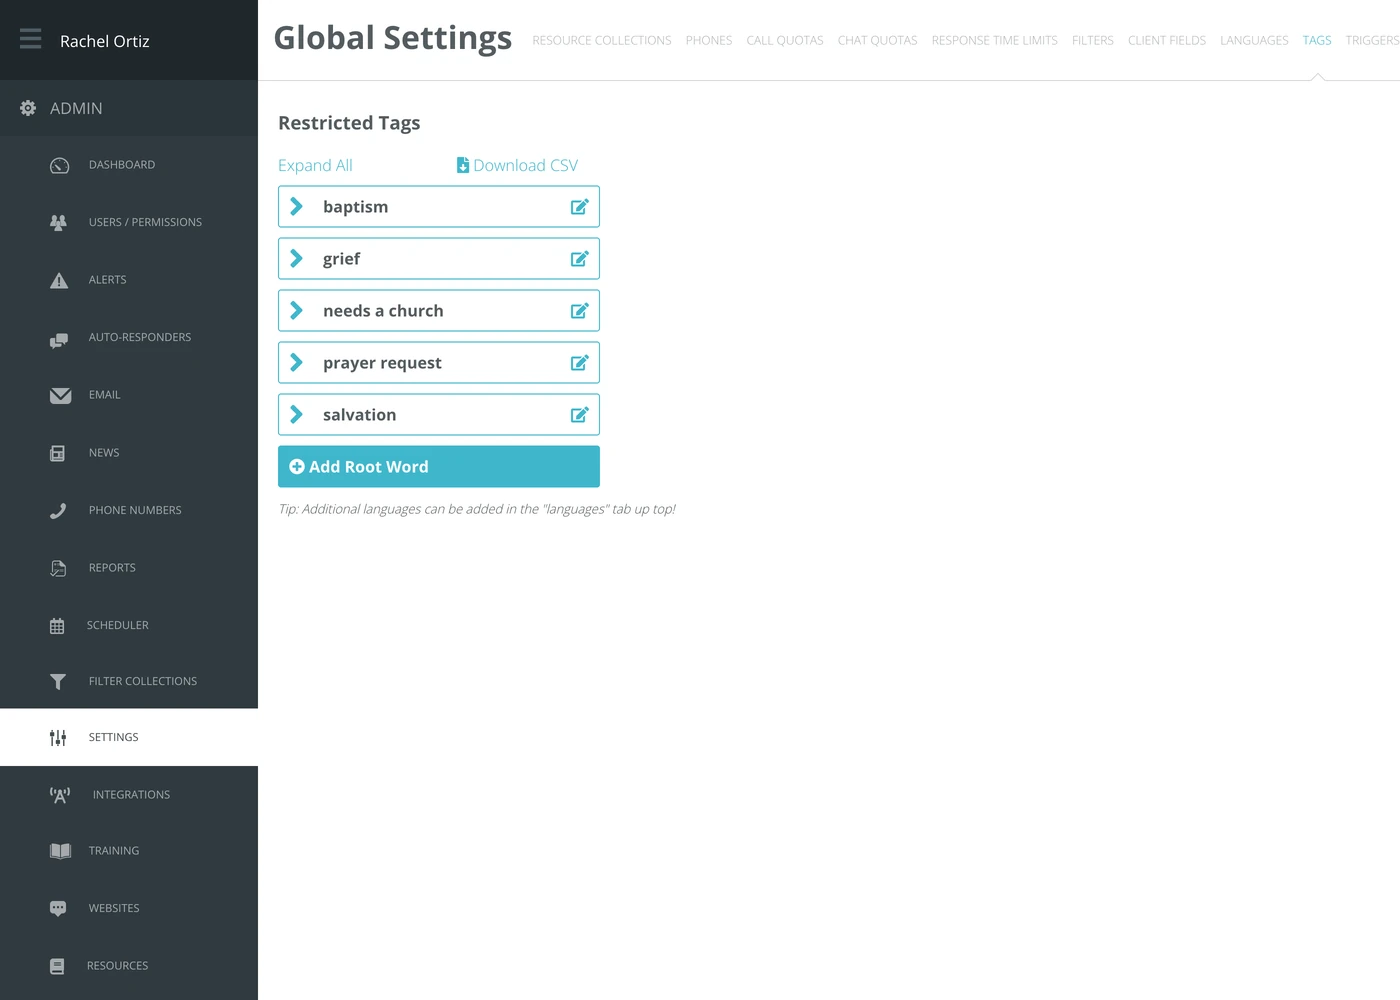Open the Scheduler sidebar label

click(117, 626)
